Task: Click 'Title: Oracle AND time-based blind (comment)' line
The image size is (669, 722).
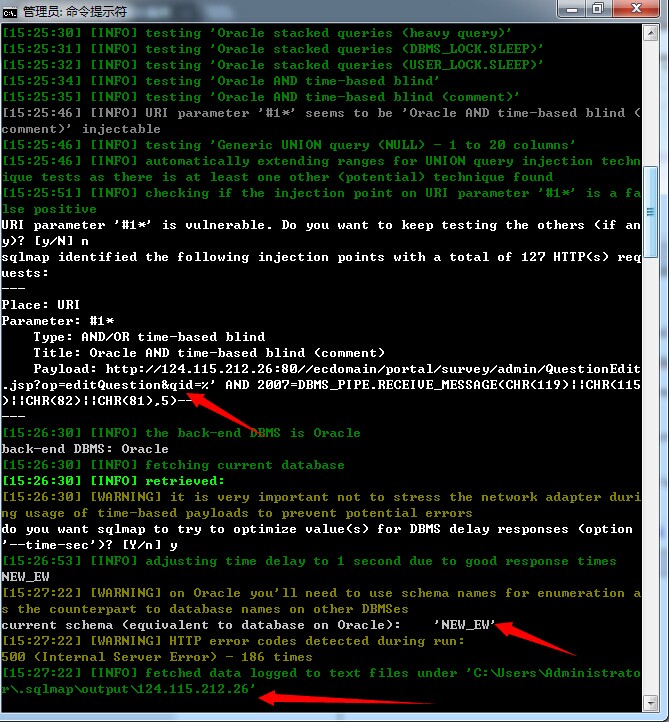Action: pyautogui.click(x=209, y=353)
